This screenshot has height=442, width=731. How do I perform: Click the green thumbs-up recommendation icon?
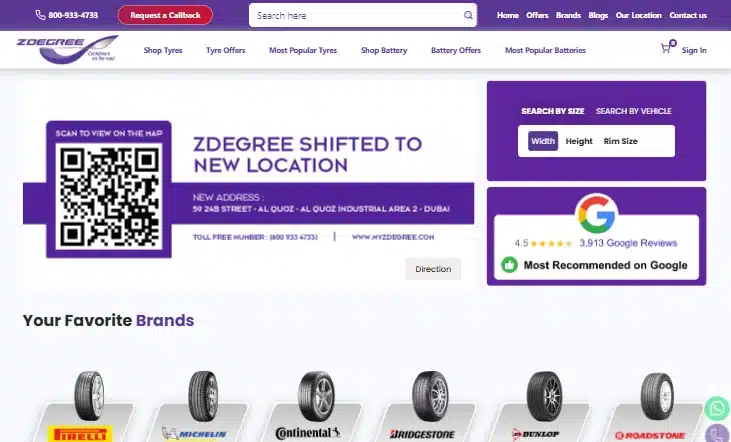pos(510,265)
